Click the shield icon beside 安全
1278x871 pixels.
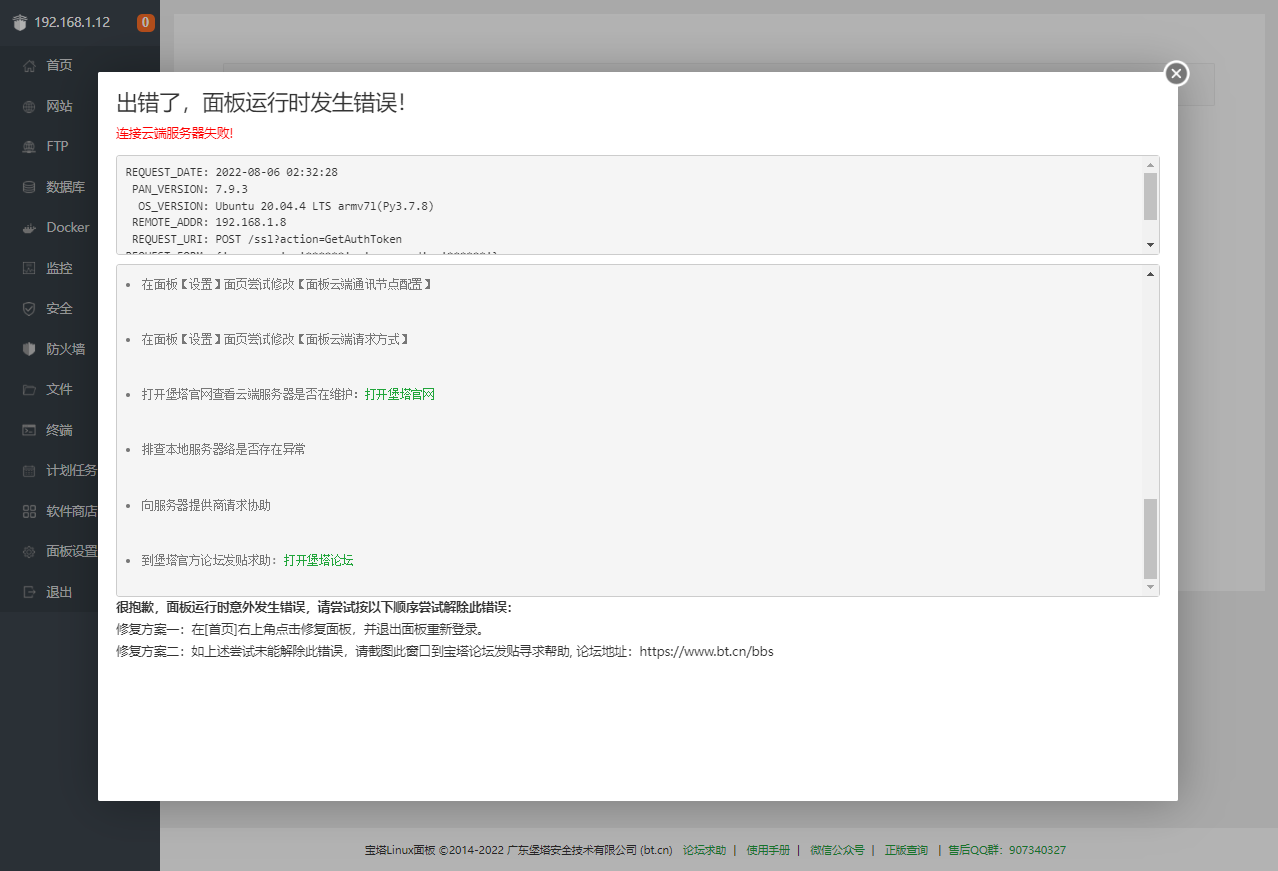[29, 308]
